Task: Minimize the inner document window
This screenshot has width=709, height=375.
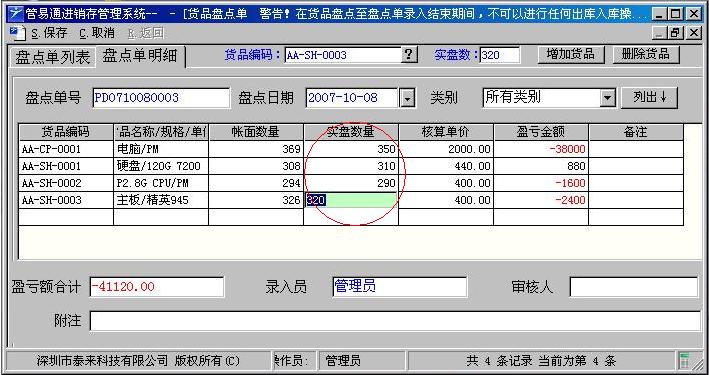Action: point(660,33)
